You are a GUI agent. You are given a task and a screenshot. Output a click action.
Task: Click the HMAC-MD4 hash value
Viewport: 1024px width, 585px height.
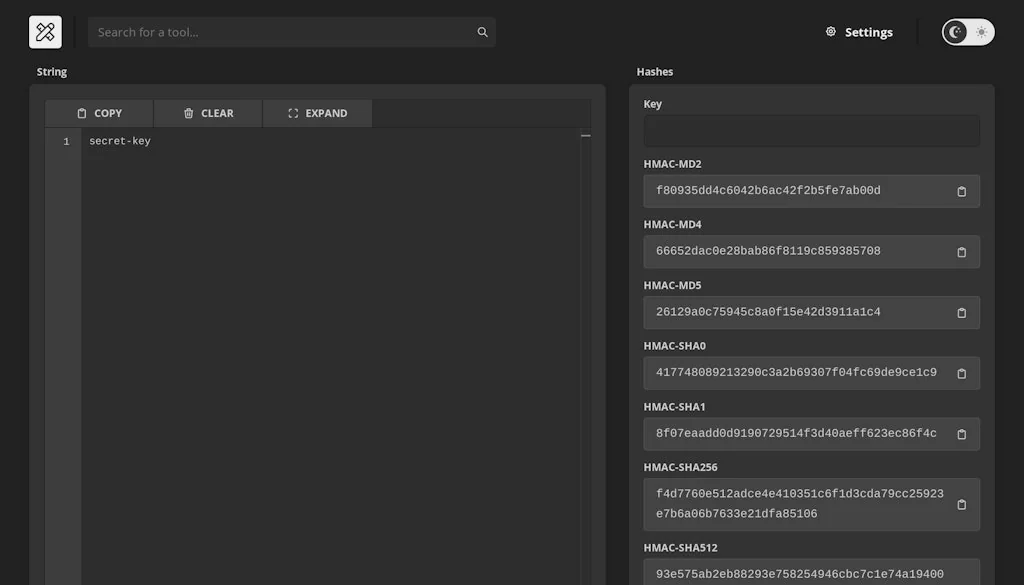pyautogui.click(x=768, y=251)
